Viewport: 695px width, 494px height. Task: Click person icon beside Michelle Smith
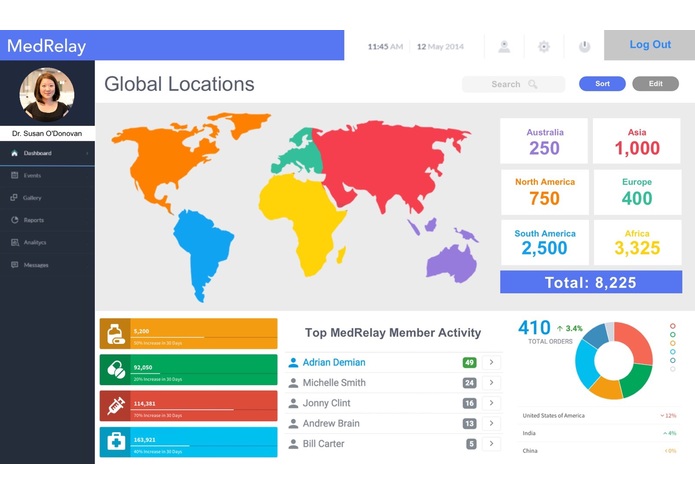click(293, 383)
